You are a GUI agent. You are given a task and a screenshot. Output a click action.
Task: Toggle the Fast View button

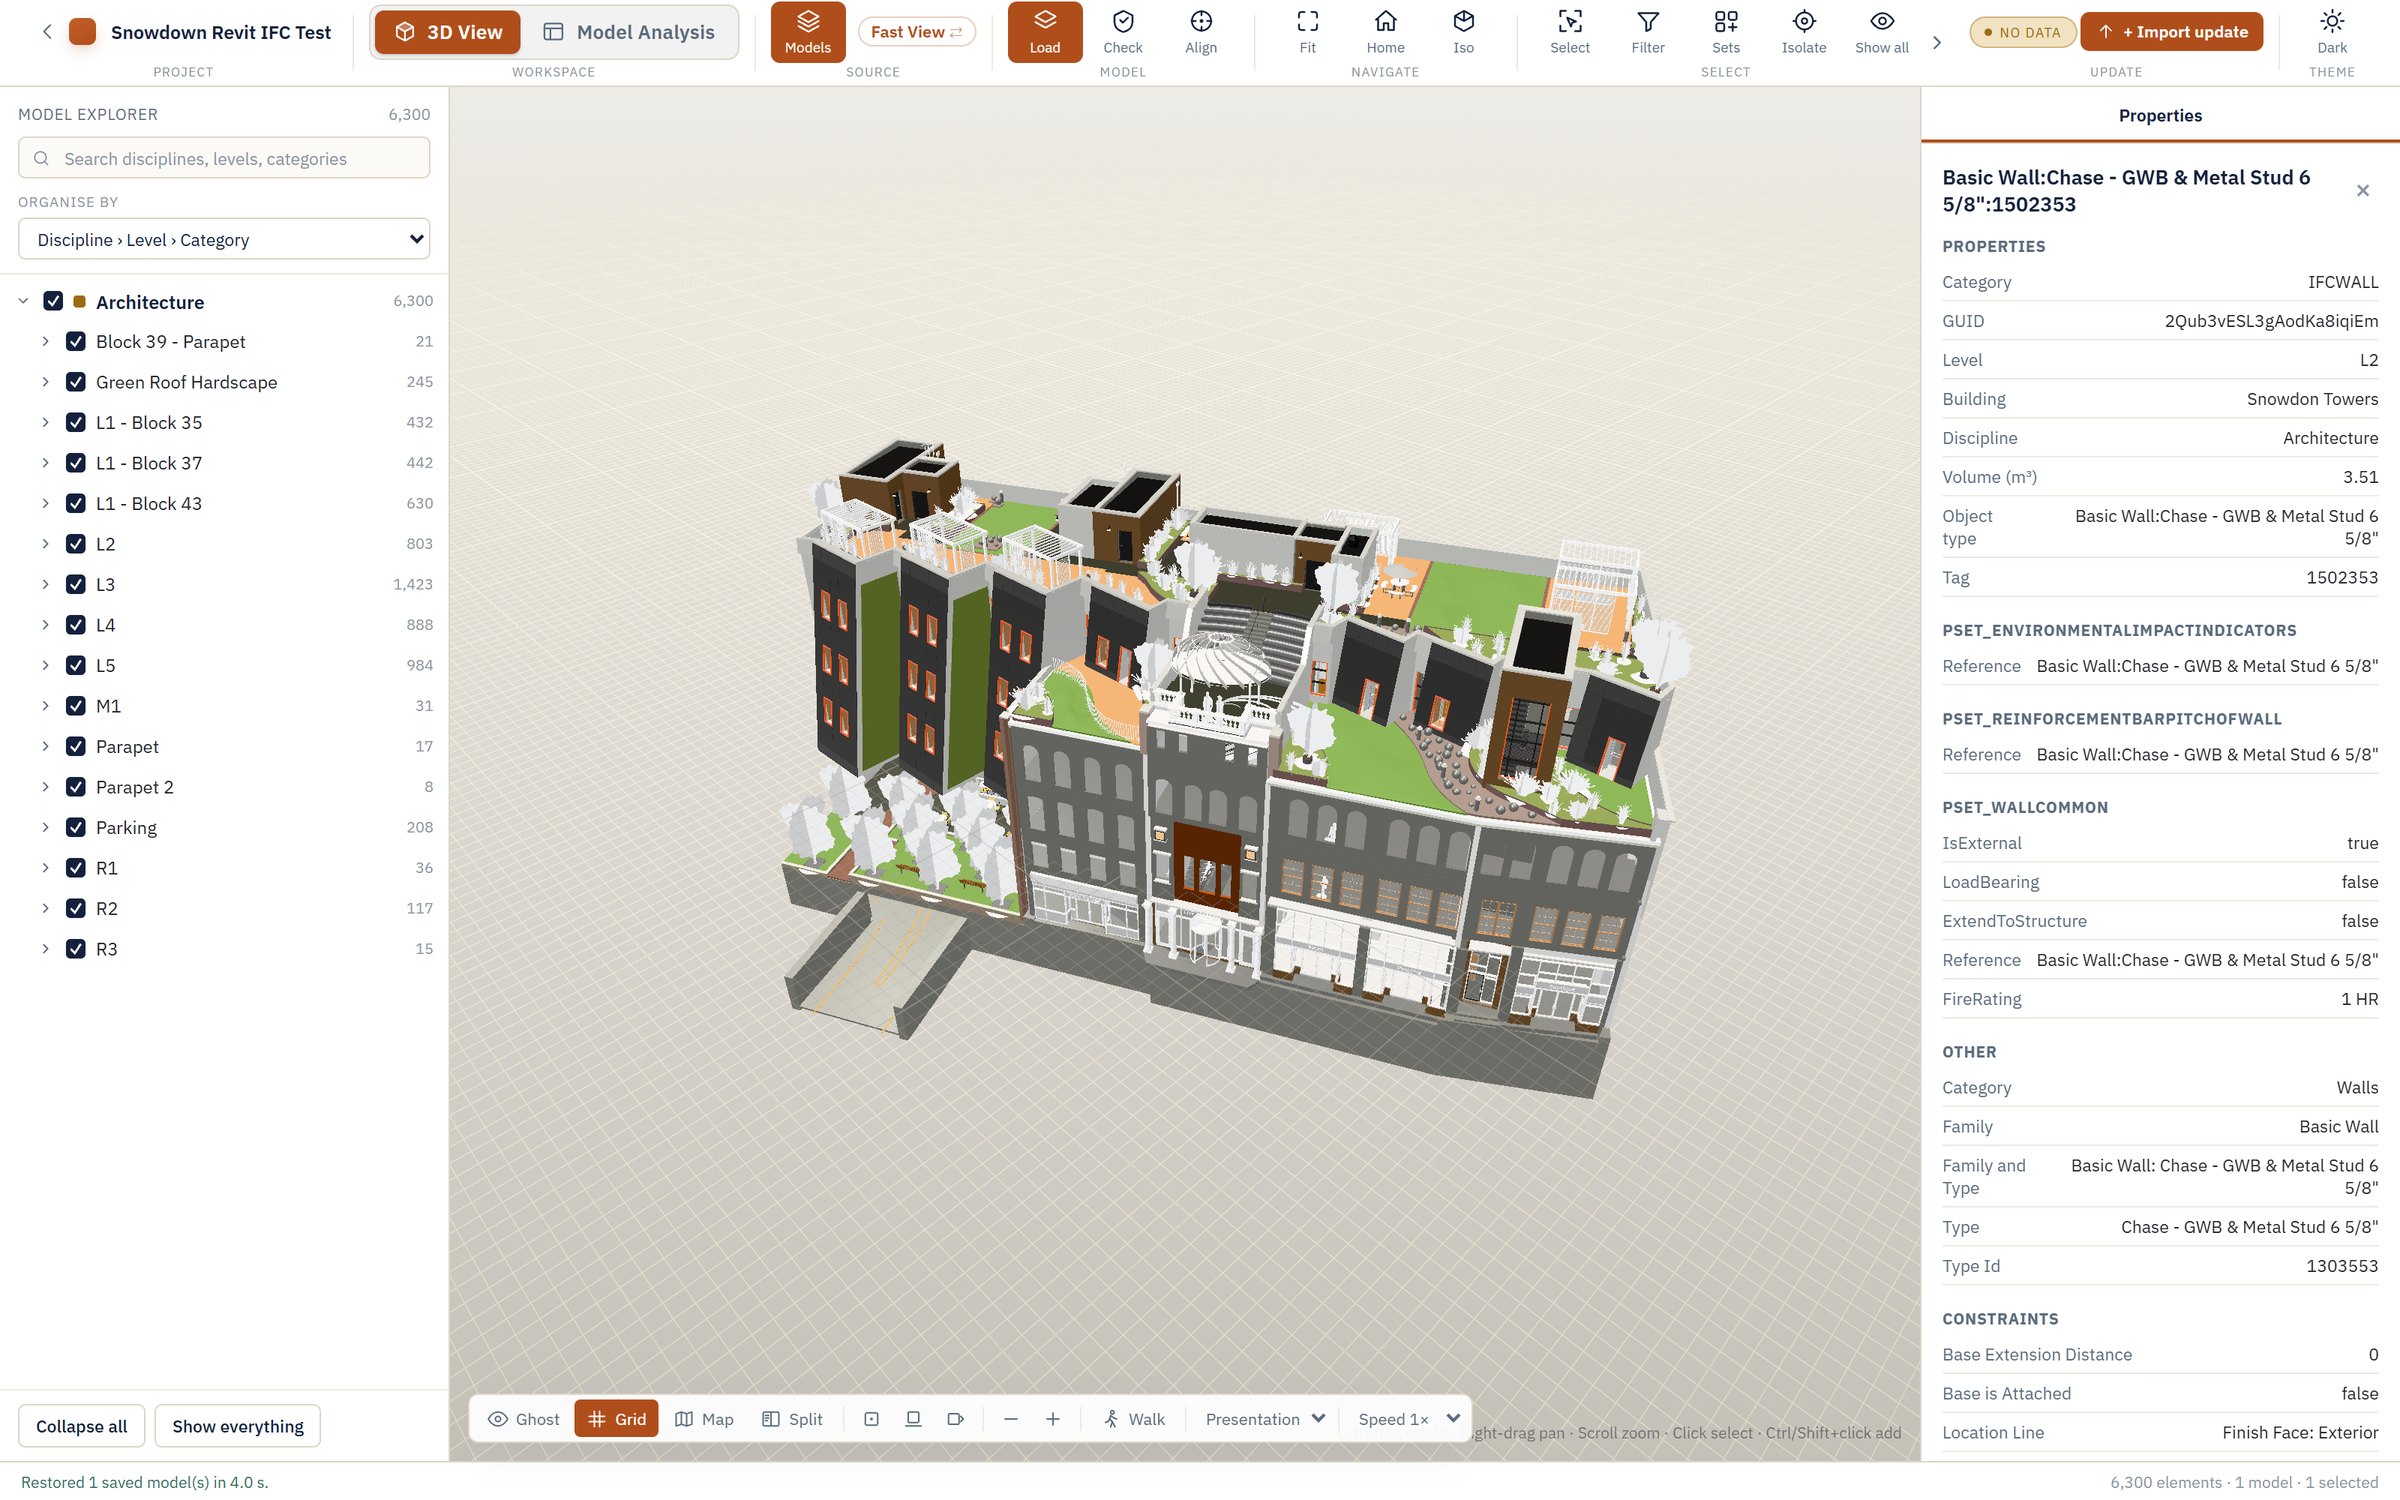tap(916, 32)
